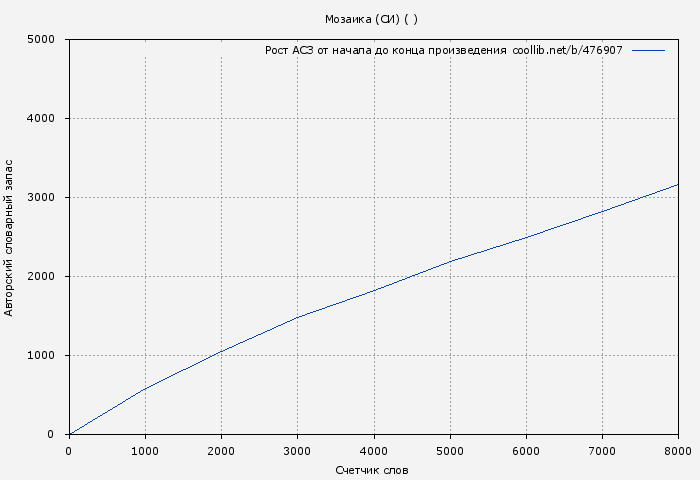Viewport: 700px width, 480px height.
Task: Click the 6000 tick on the horizontal axis
Action: coord(526,451)
